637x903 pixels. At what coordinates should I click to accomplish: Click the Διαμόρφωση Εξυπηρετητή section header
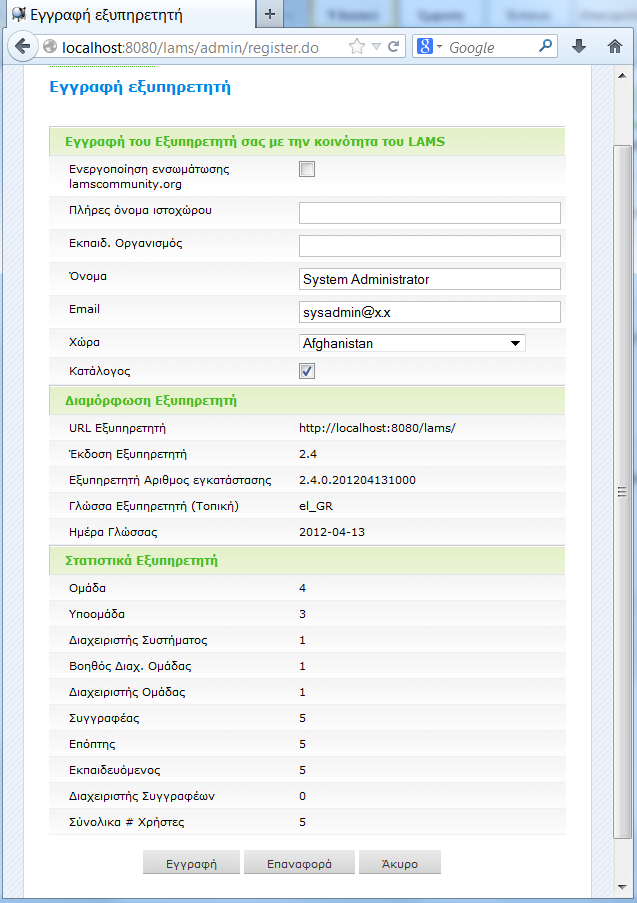pos(151,401)
